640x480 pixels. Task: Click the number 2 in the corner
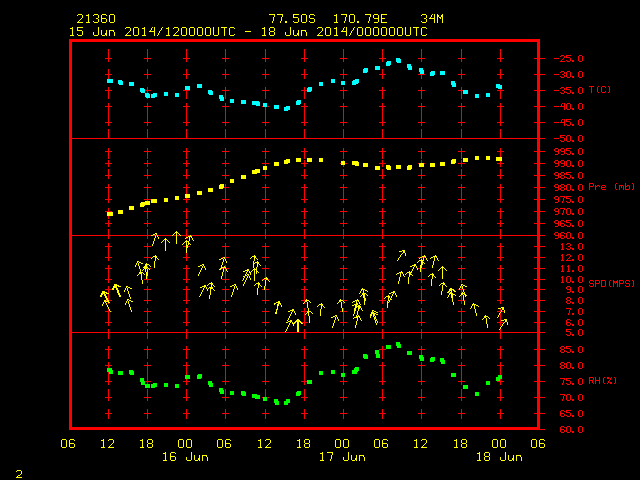point(19,474)
